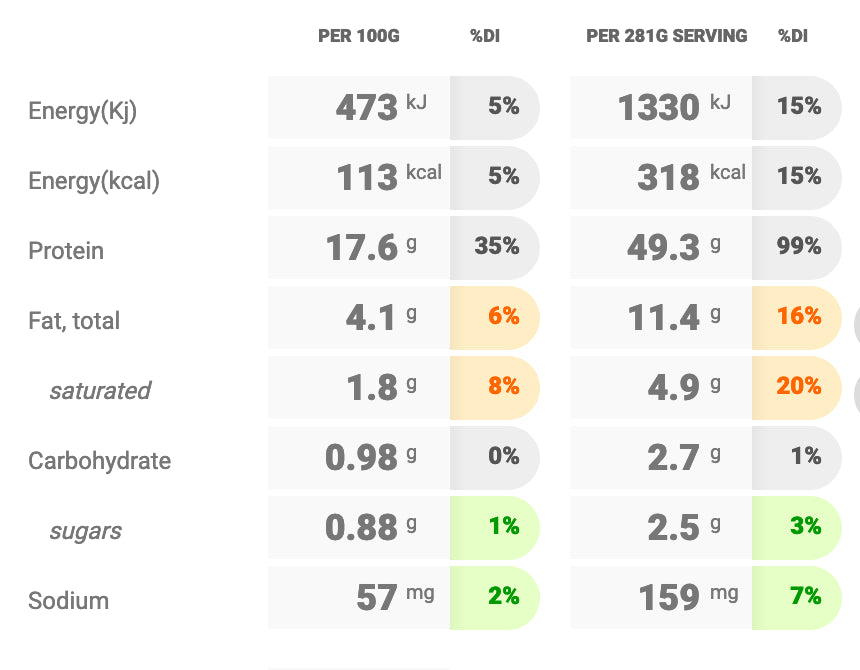860x670 pixels.
Task: Select the Energy(kcal) row label
Action: (x=94, y=181)
